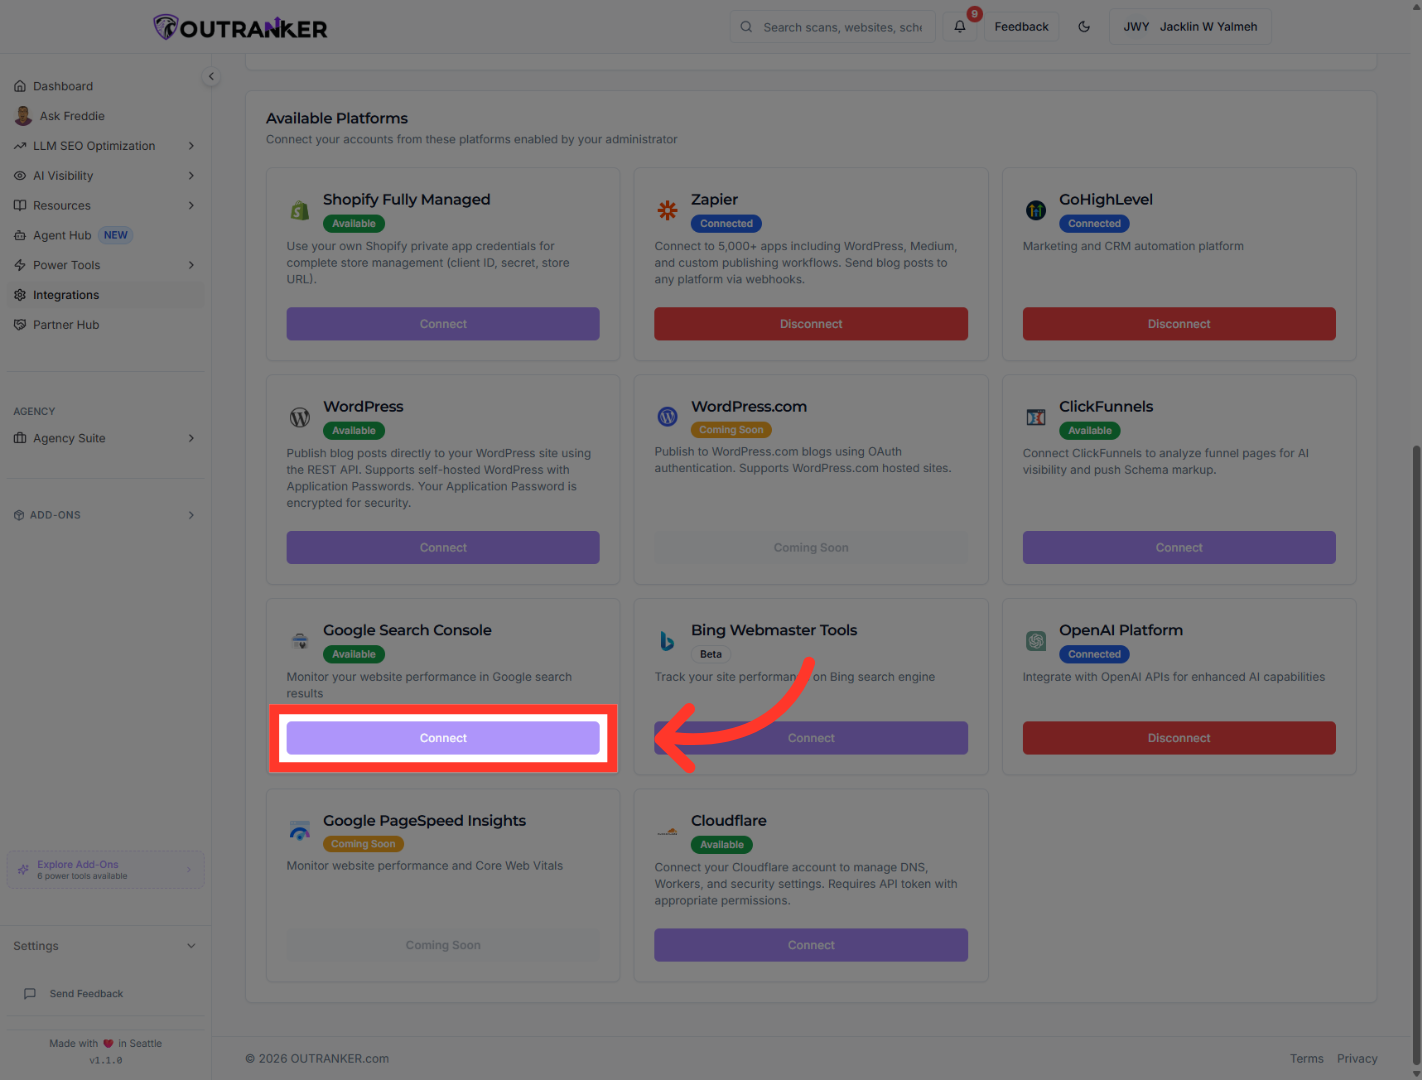Click the Agent Hub robot icon
This screenshot has width=1422, height=1080.
click(x=20, y=235)
